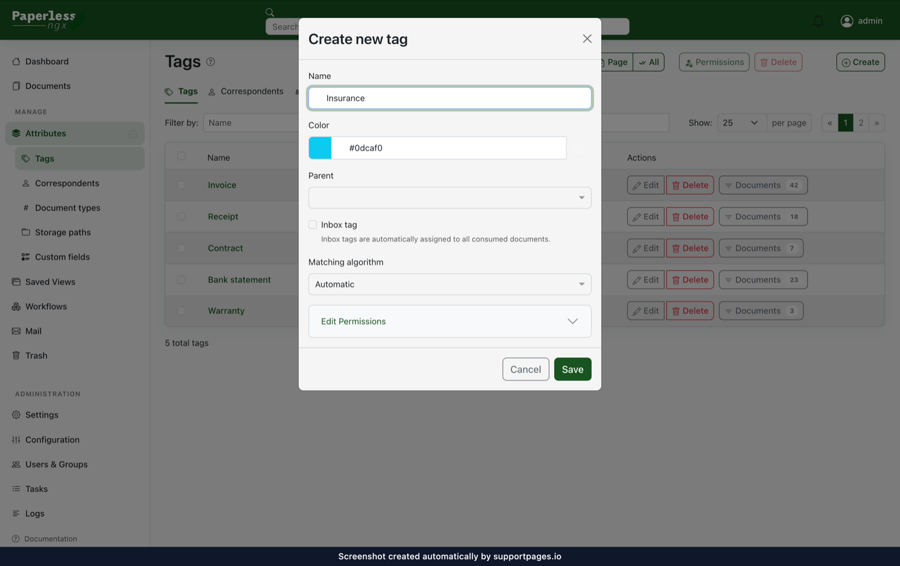The height and width of the screenshot is (566, 900).
Task: Save the new Insurance tag
Action: [572, 369]
